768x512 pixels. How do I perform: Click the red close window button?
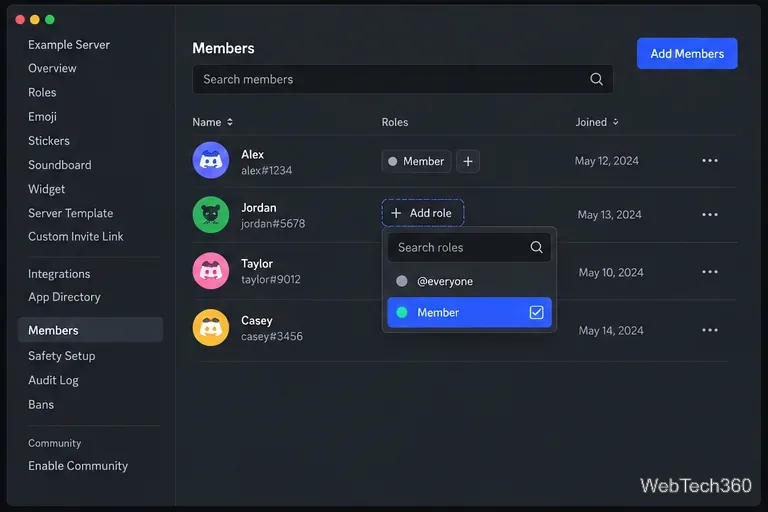tap(20, 20)
